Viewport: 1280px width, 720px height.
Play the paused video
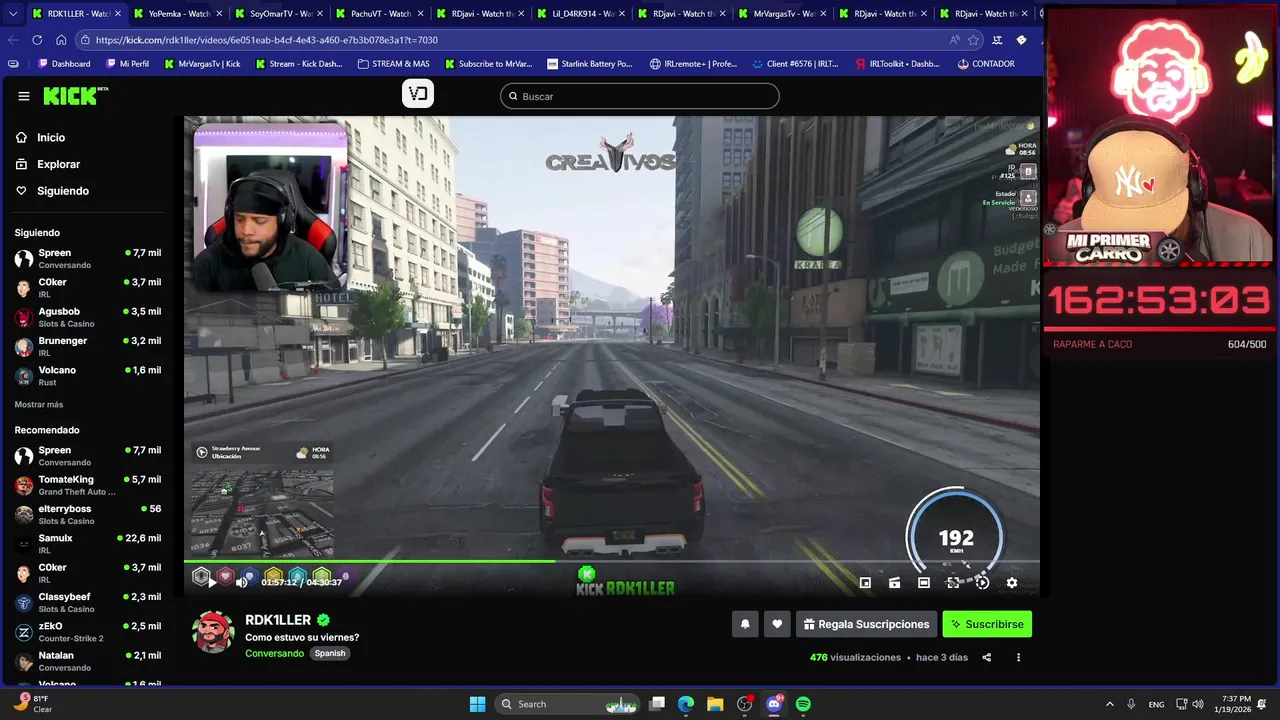[x=212, y=581]
